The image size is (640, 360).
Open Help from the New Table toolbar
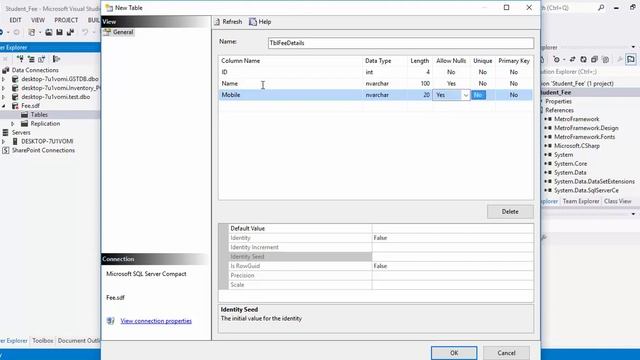click(260, 22)
